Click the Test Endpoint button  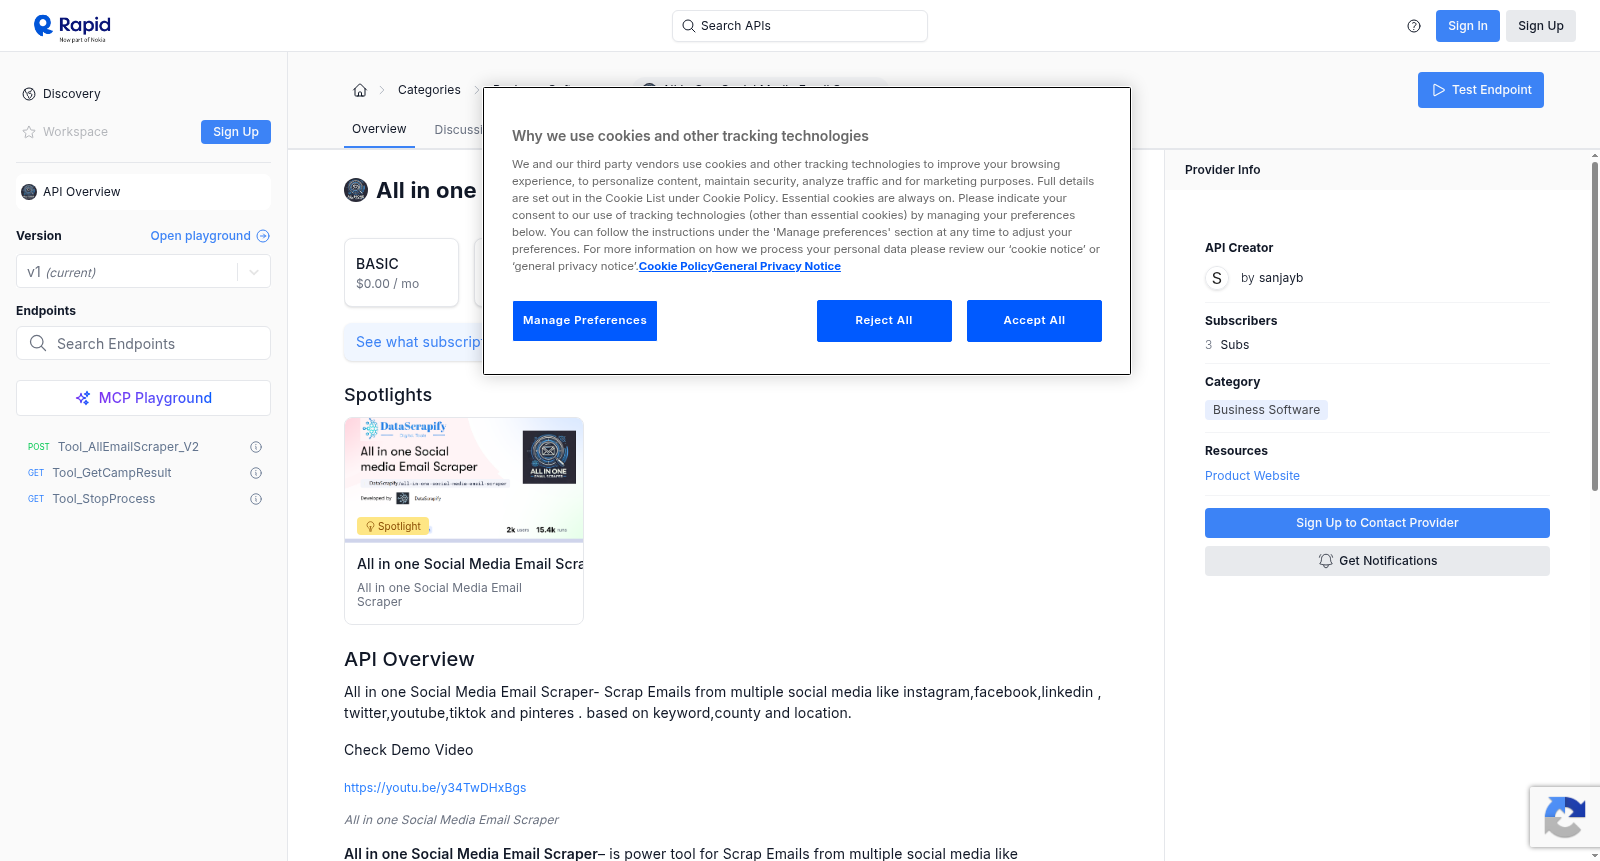click(x=1481, y=90)
